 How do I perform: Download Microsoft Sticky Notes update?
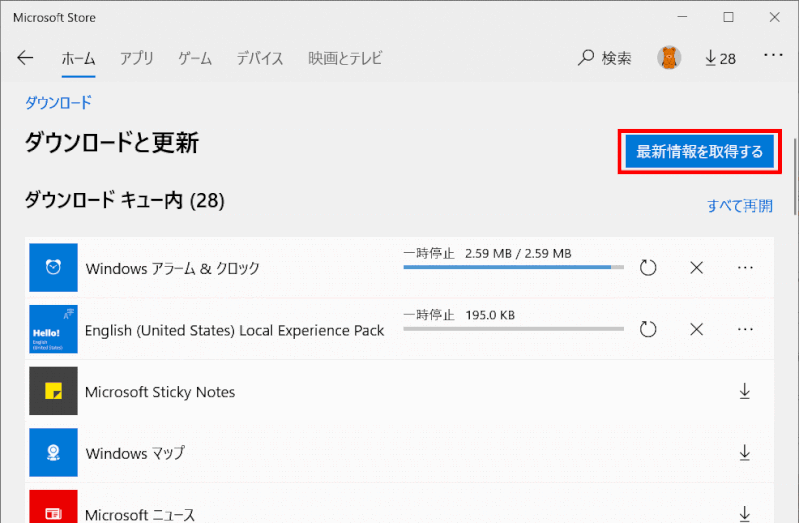click(x=744, y=391)
